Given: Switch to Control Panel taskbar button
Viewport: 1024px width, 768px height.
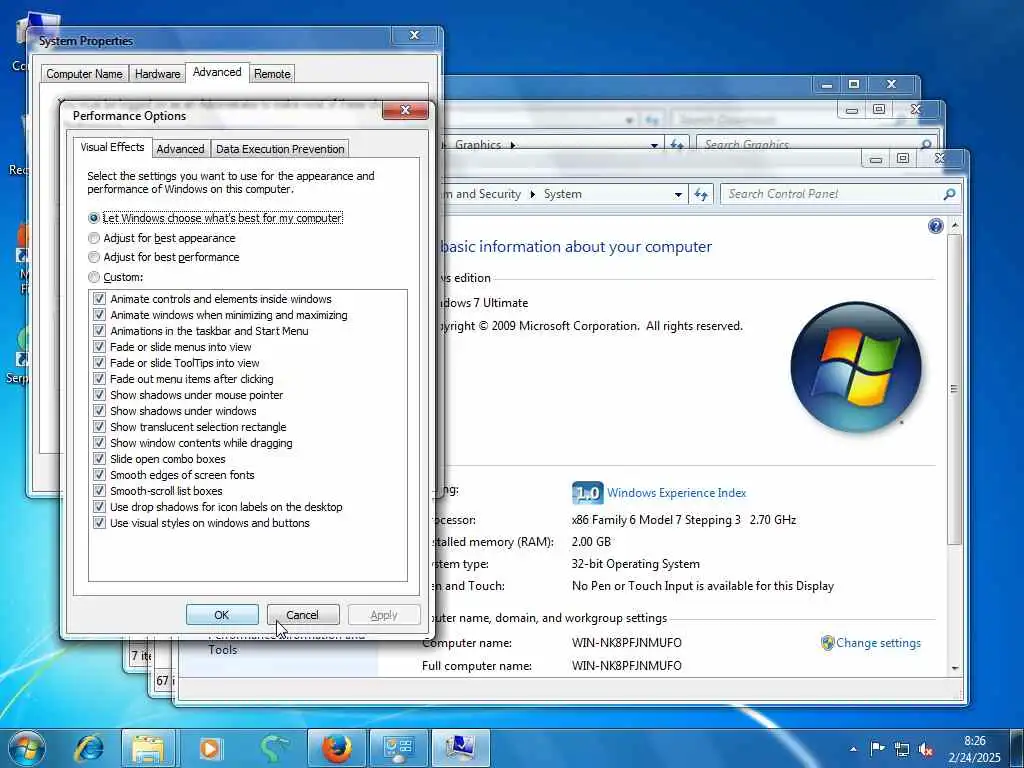Looking at the screenshot, I should coord(399,748).
